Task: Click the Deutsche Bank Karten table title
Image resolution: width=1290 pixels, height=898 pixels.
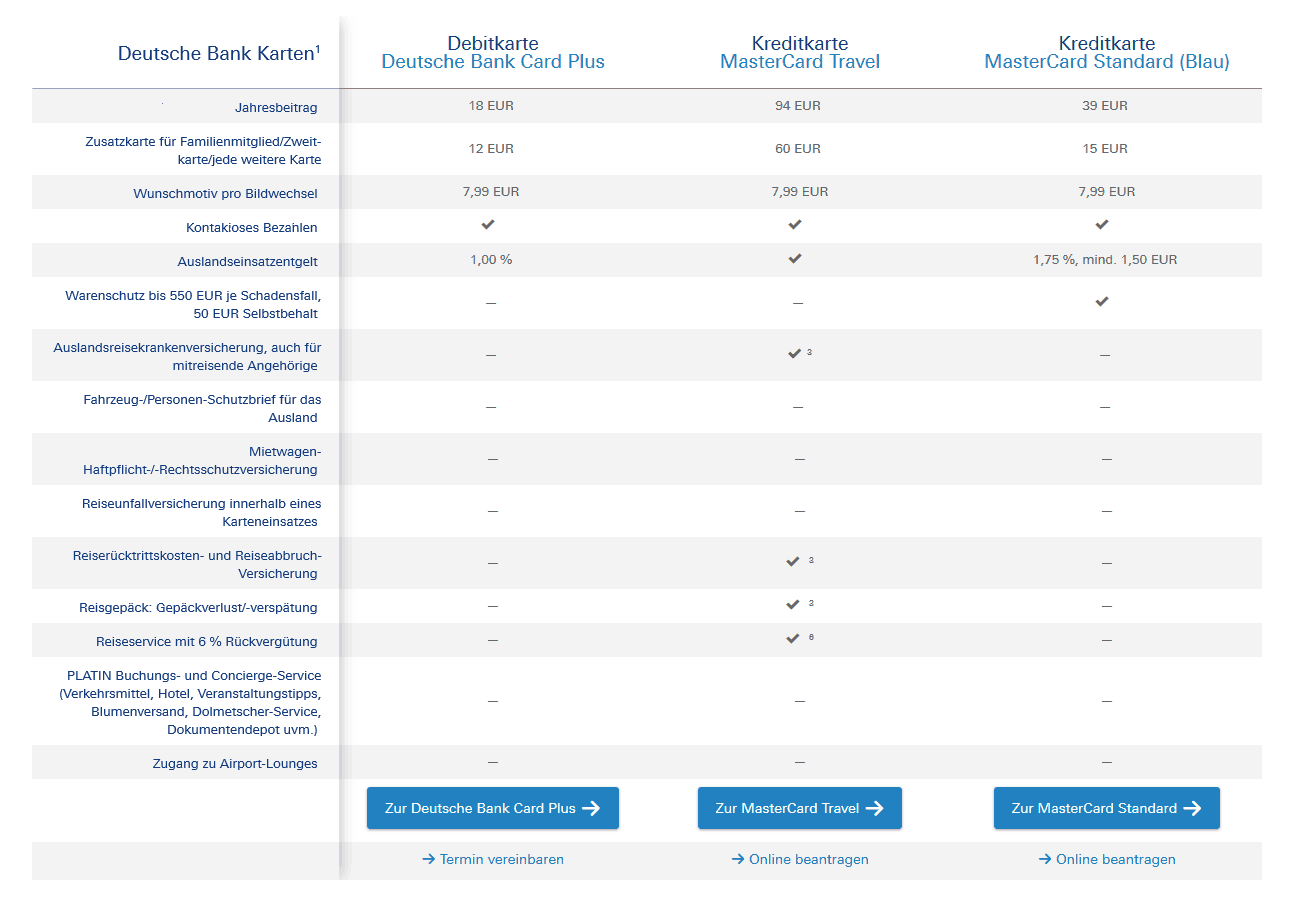Action: [x=219, y=53]
